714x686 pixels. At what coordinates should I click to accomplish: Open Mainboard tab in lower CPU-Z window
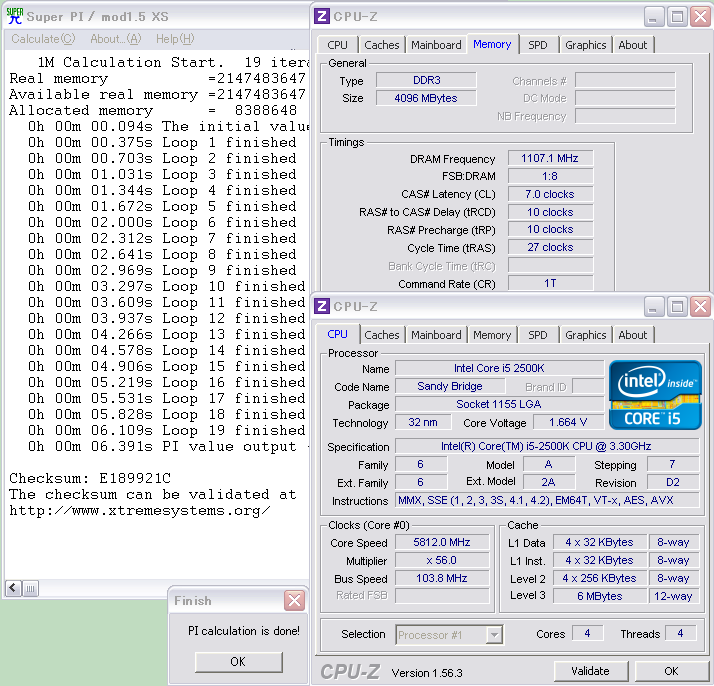tap(436, 335)
